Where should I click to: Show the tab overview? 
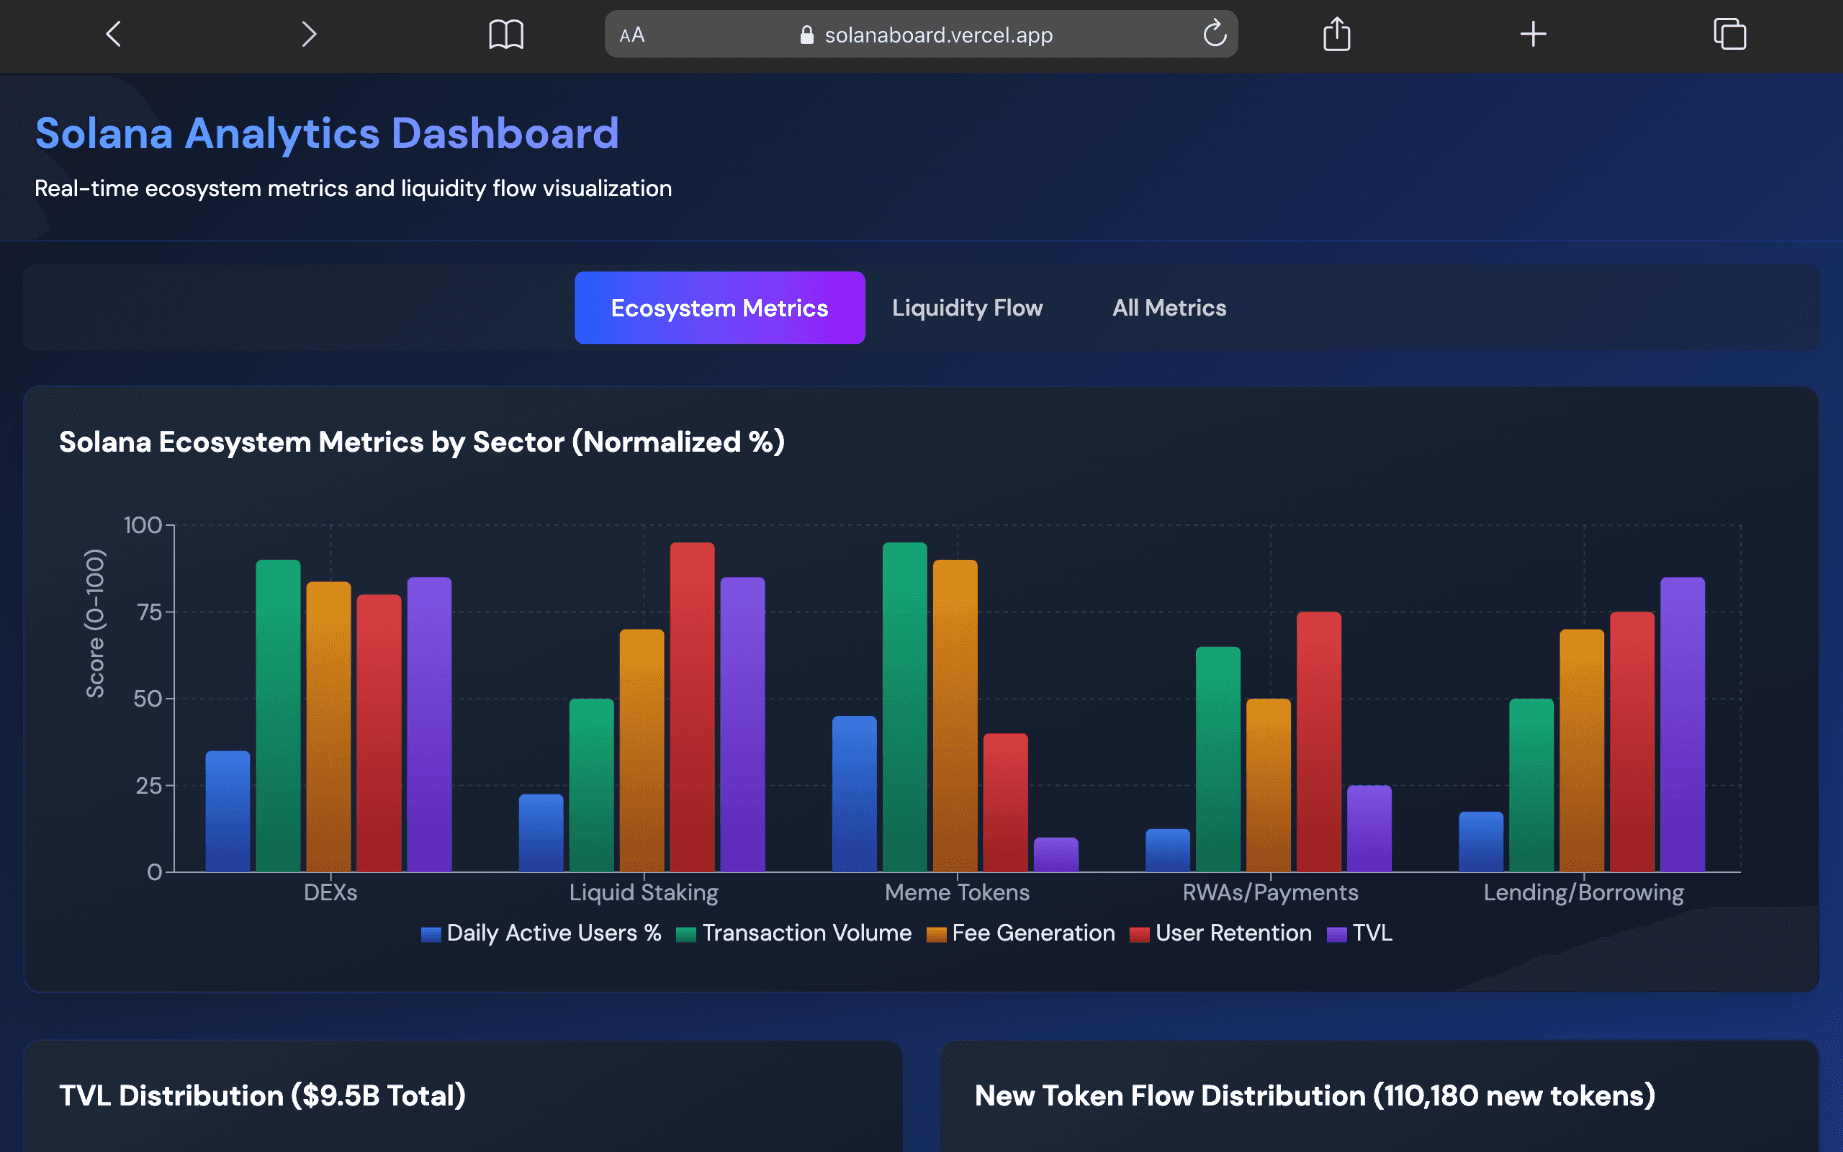coord(1729,34)
